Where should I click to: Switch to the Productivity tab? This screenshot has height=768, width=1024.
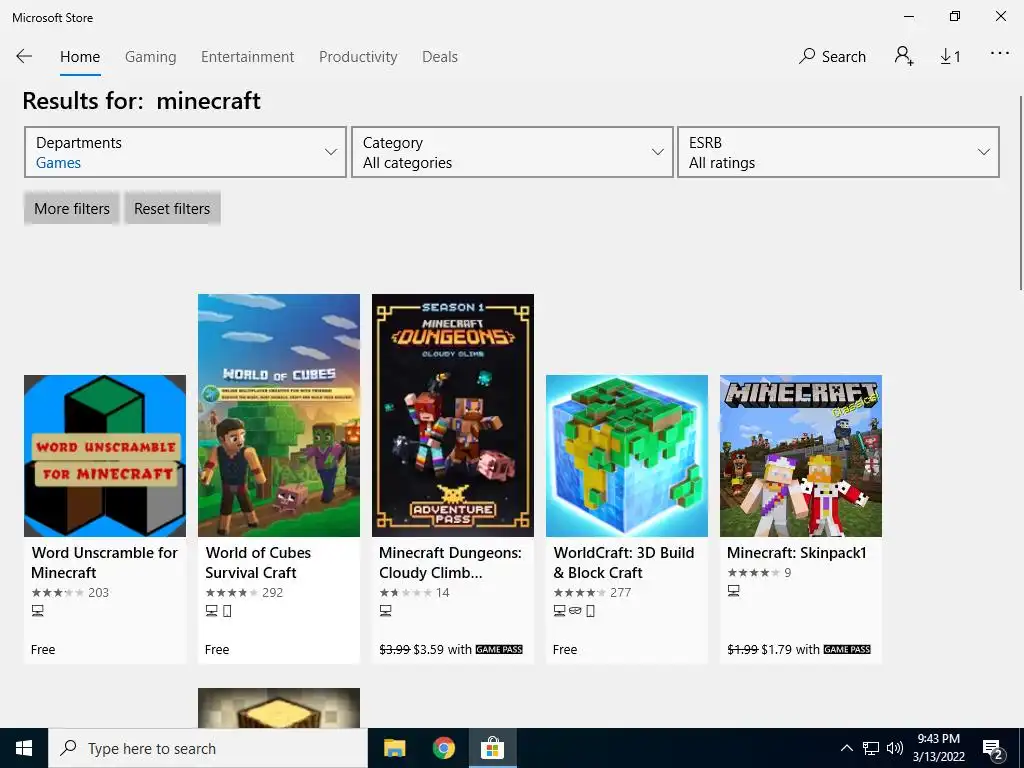click(x=358, y=57)
